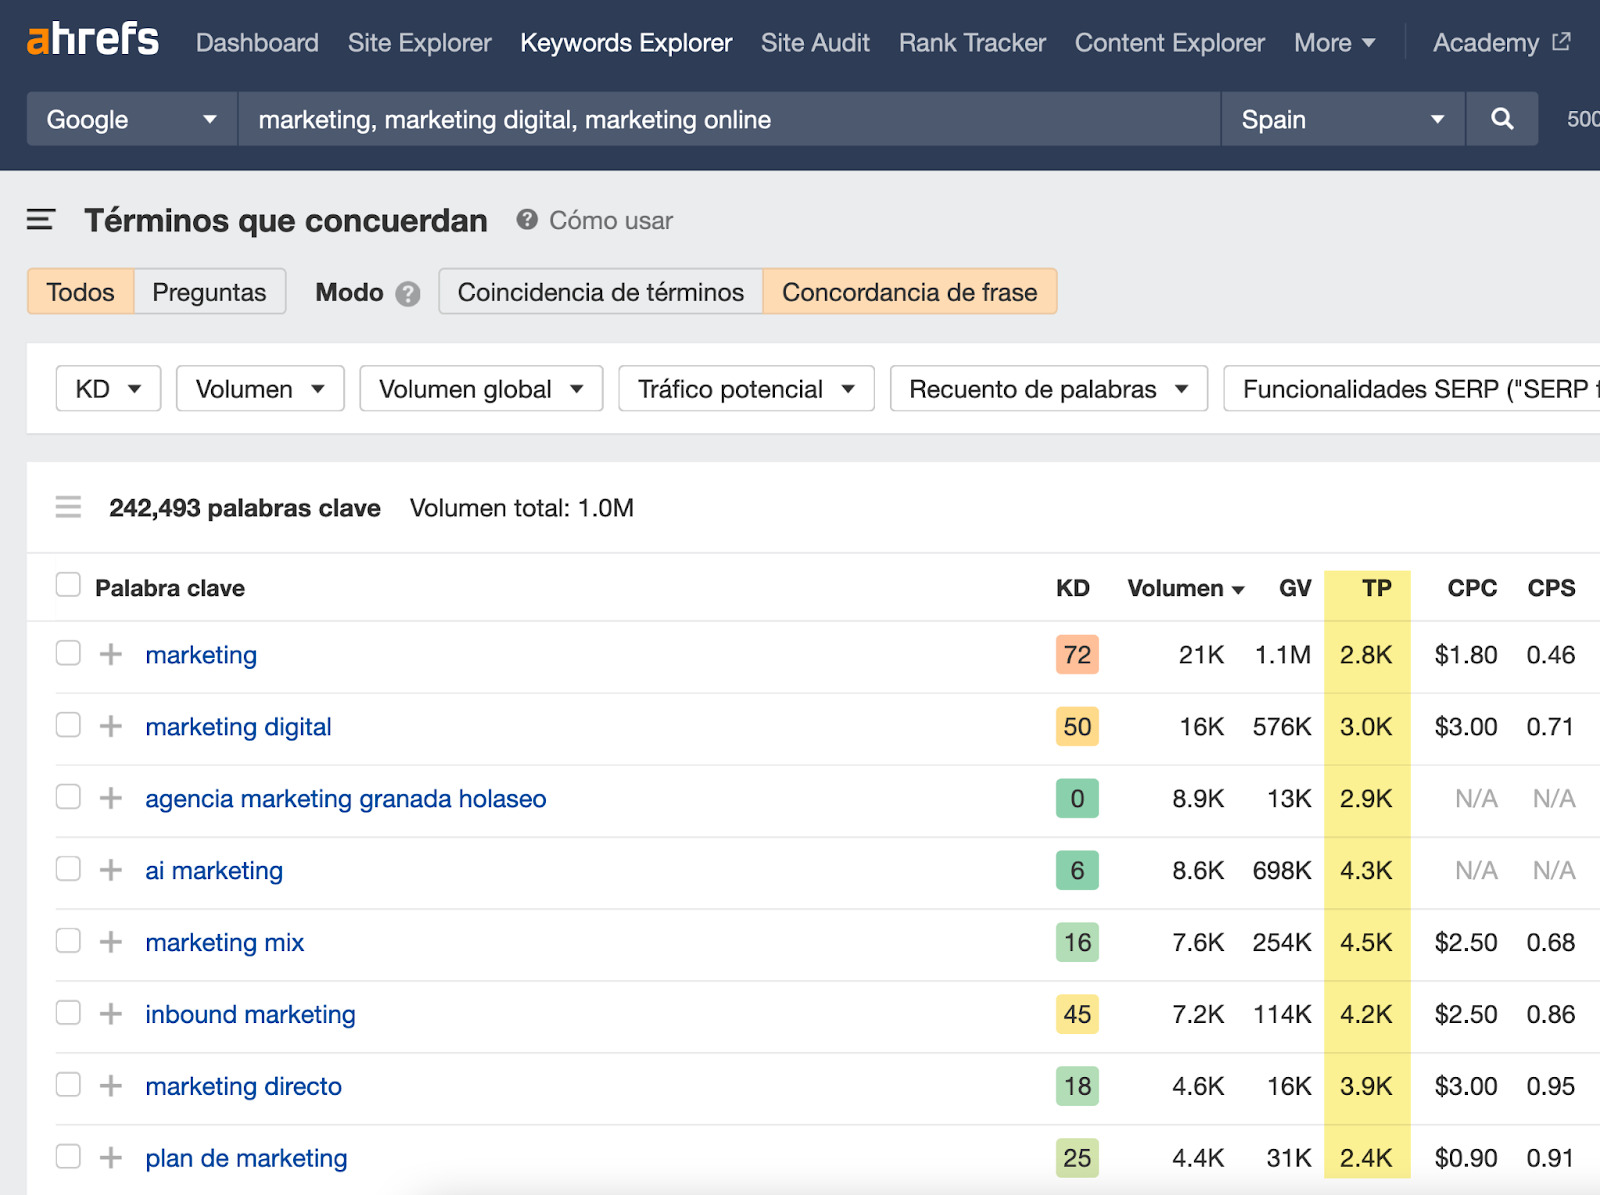Select Coincidencia de términos mode
The width and height of the screenshot is (1600, 1195).
click(x=600, y=292)
